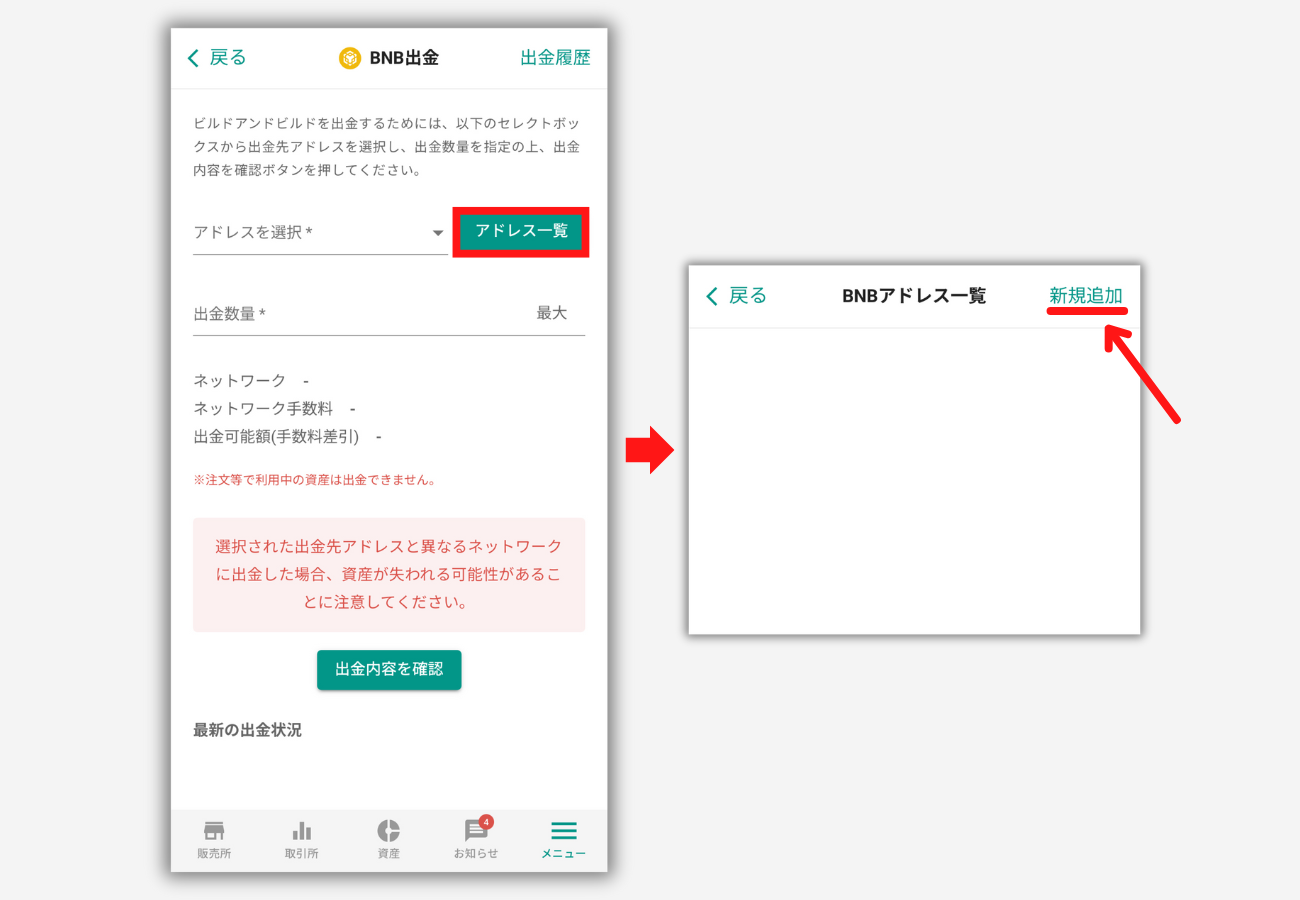Image resolution: width=1300 pixels, height=900 pixels.
Task: Click back chevron on BNBアドレス一覧 screen
Action: [x=712, y=296]
